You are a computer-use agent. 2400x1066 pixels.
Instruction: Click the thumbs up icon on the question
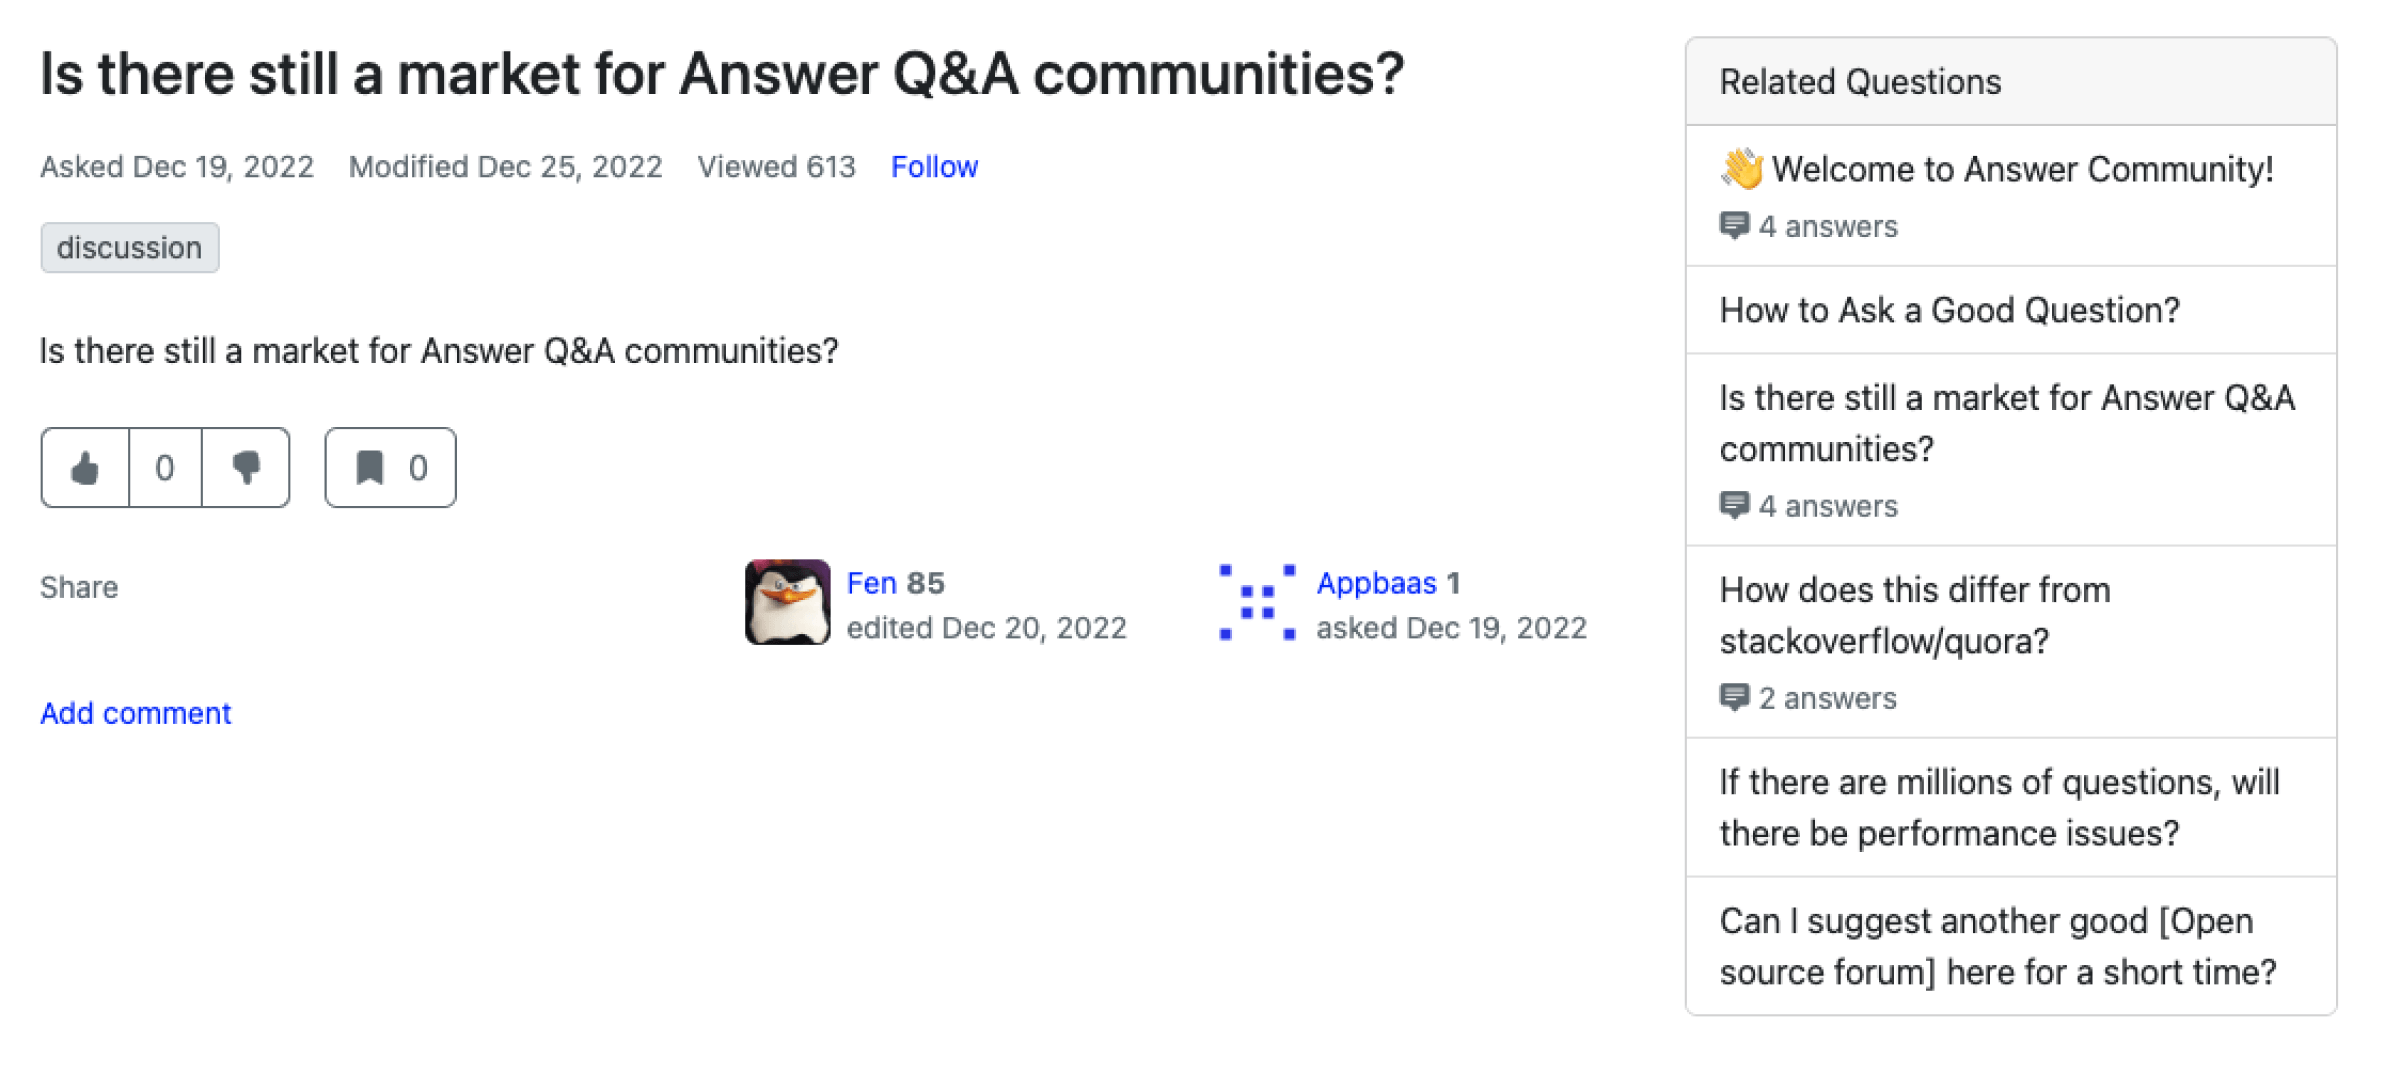click(84, 467)
